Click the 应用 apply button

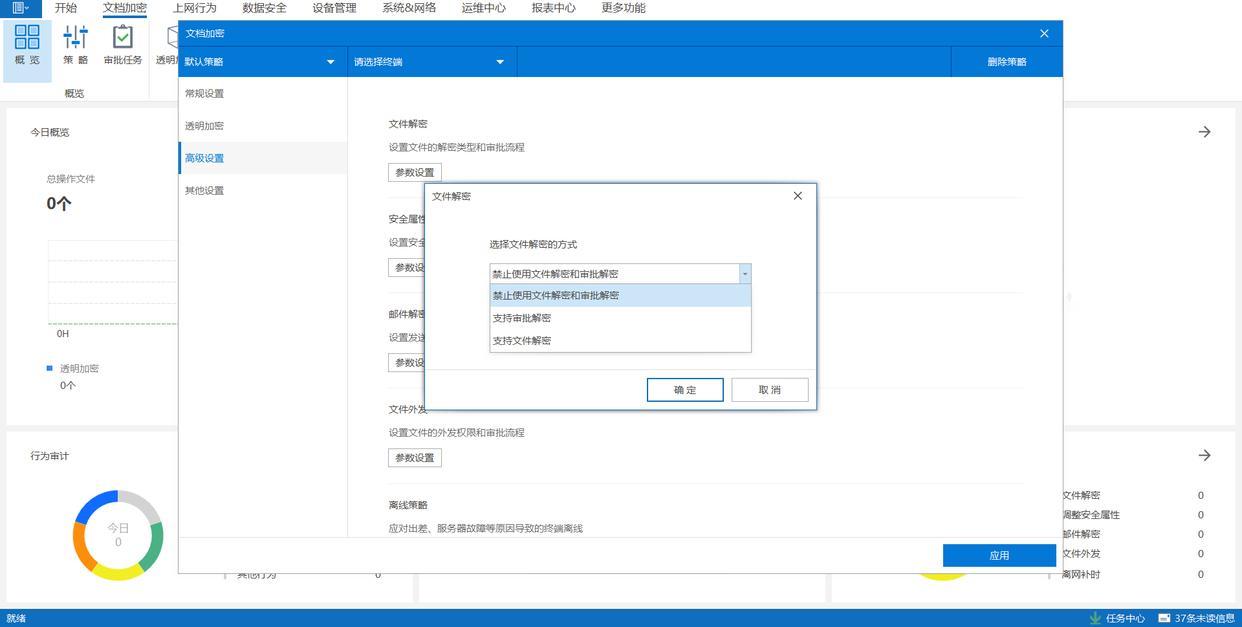pos(999,556)
